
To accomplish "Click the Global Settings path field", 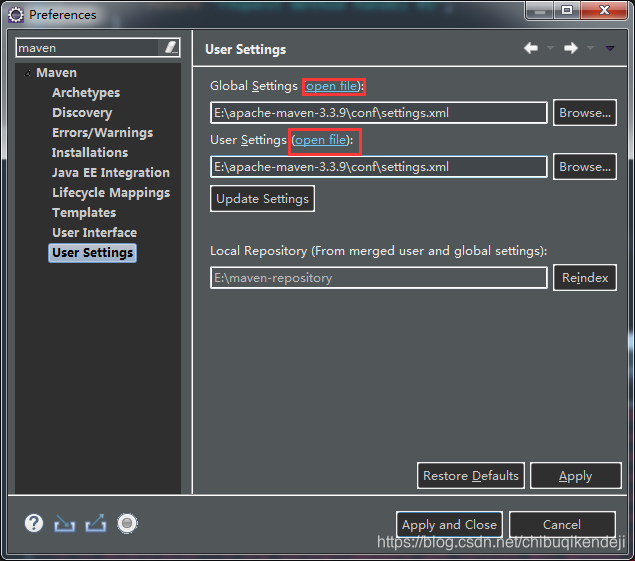I will tap(379, 113).
